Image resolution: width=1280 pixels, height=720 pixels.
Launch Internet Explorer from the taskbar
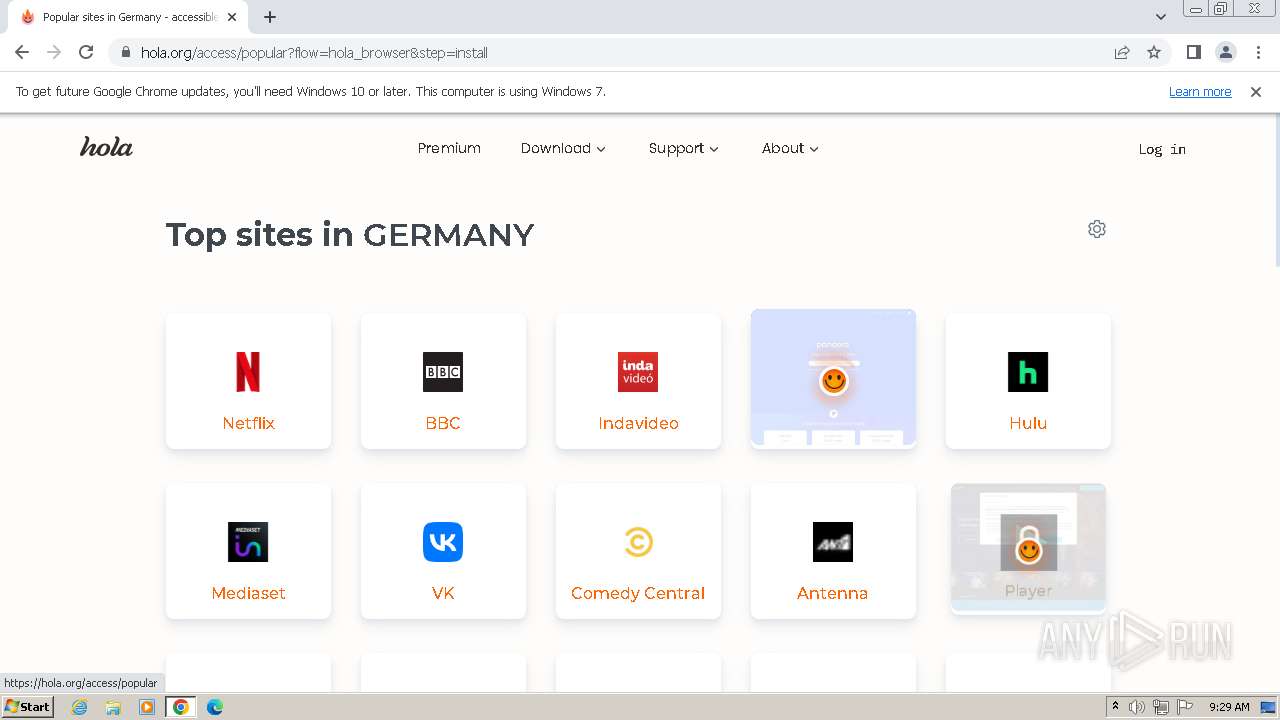click(x=79, y=707)
